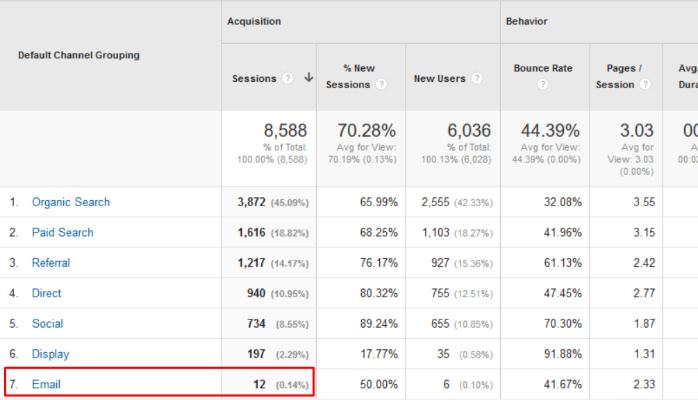Click Direct new users 755
The image size is (698, 400).
coord(440,293)
